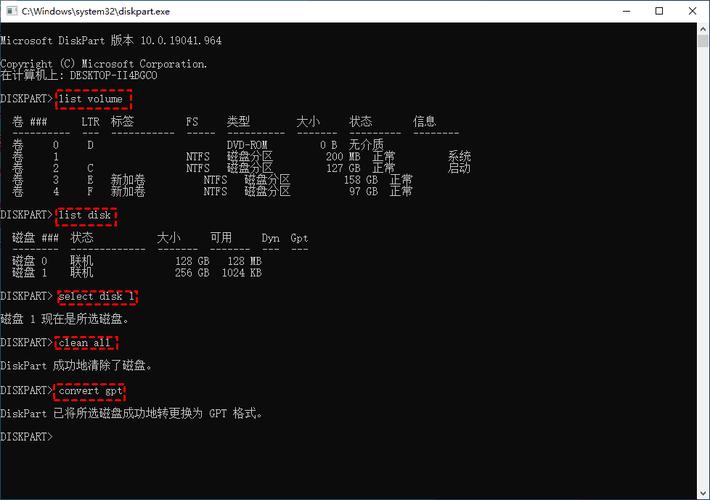
Task: Click the 'Copyright (C) Microsoft Corporation.' line
Action: click(x=104, y=64)
